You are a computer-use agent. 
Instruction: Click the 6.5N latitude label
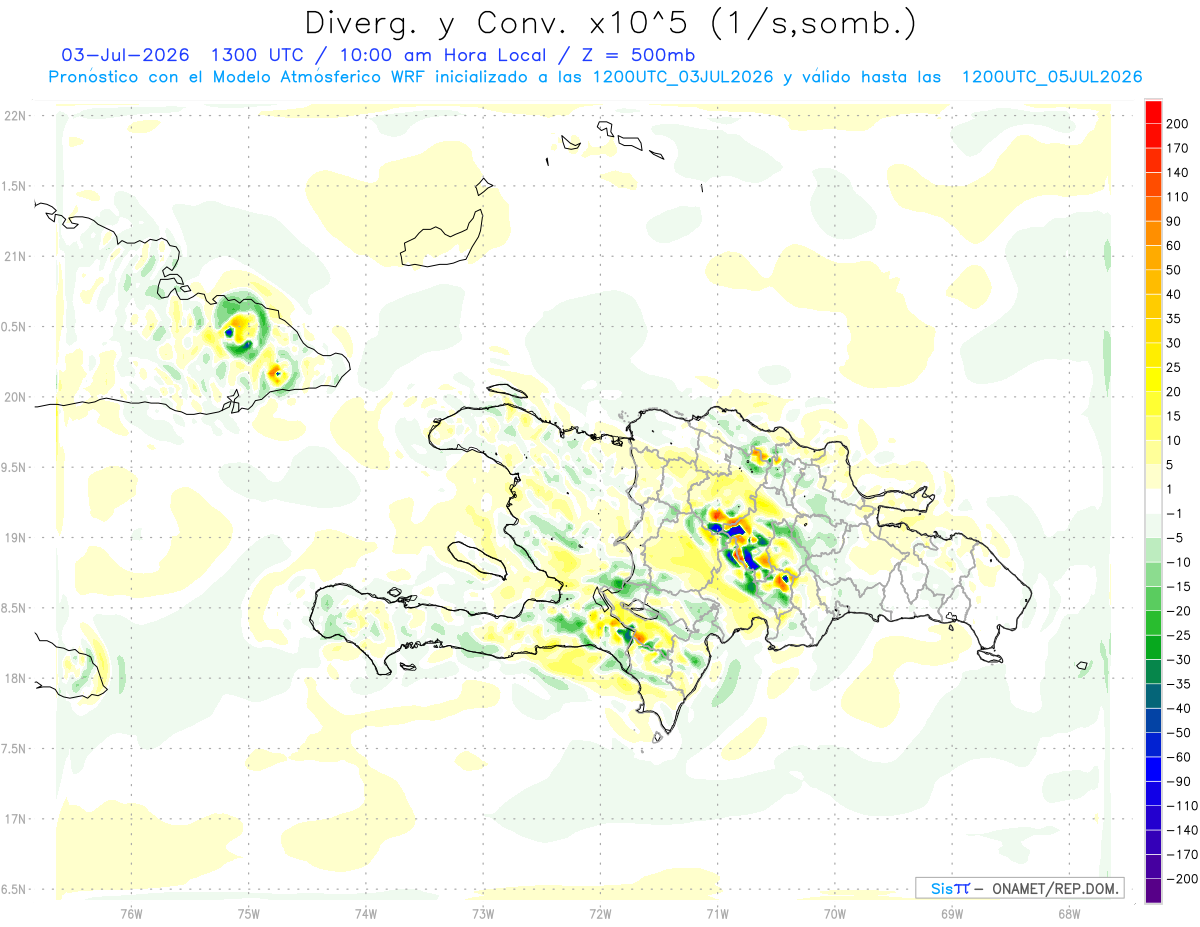pos(15,889)
